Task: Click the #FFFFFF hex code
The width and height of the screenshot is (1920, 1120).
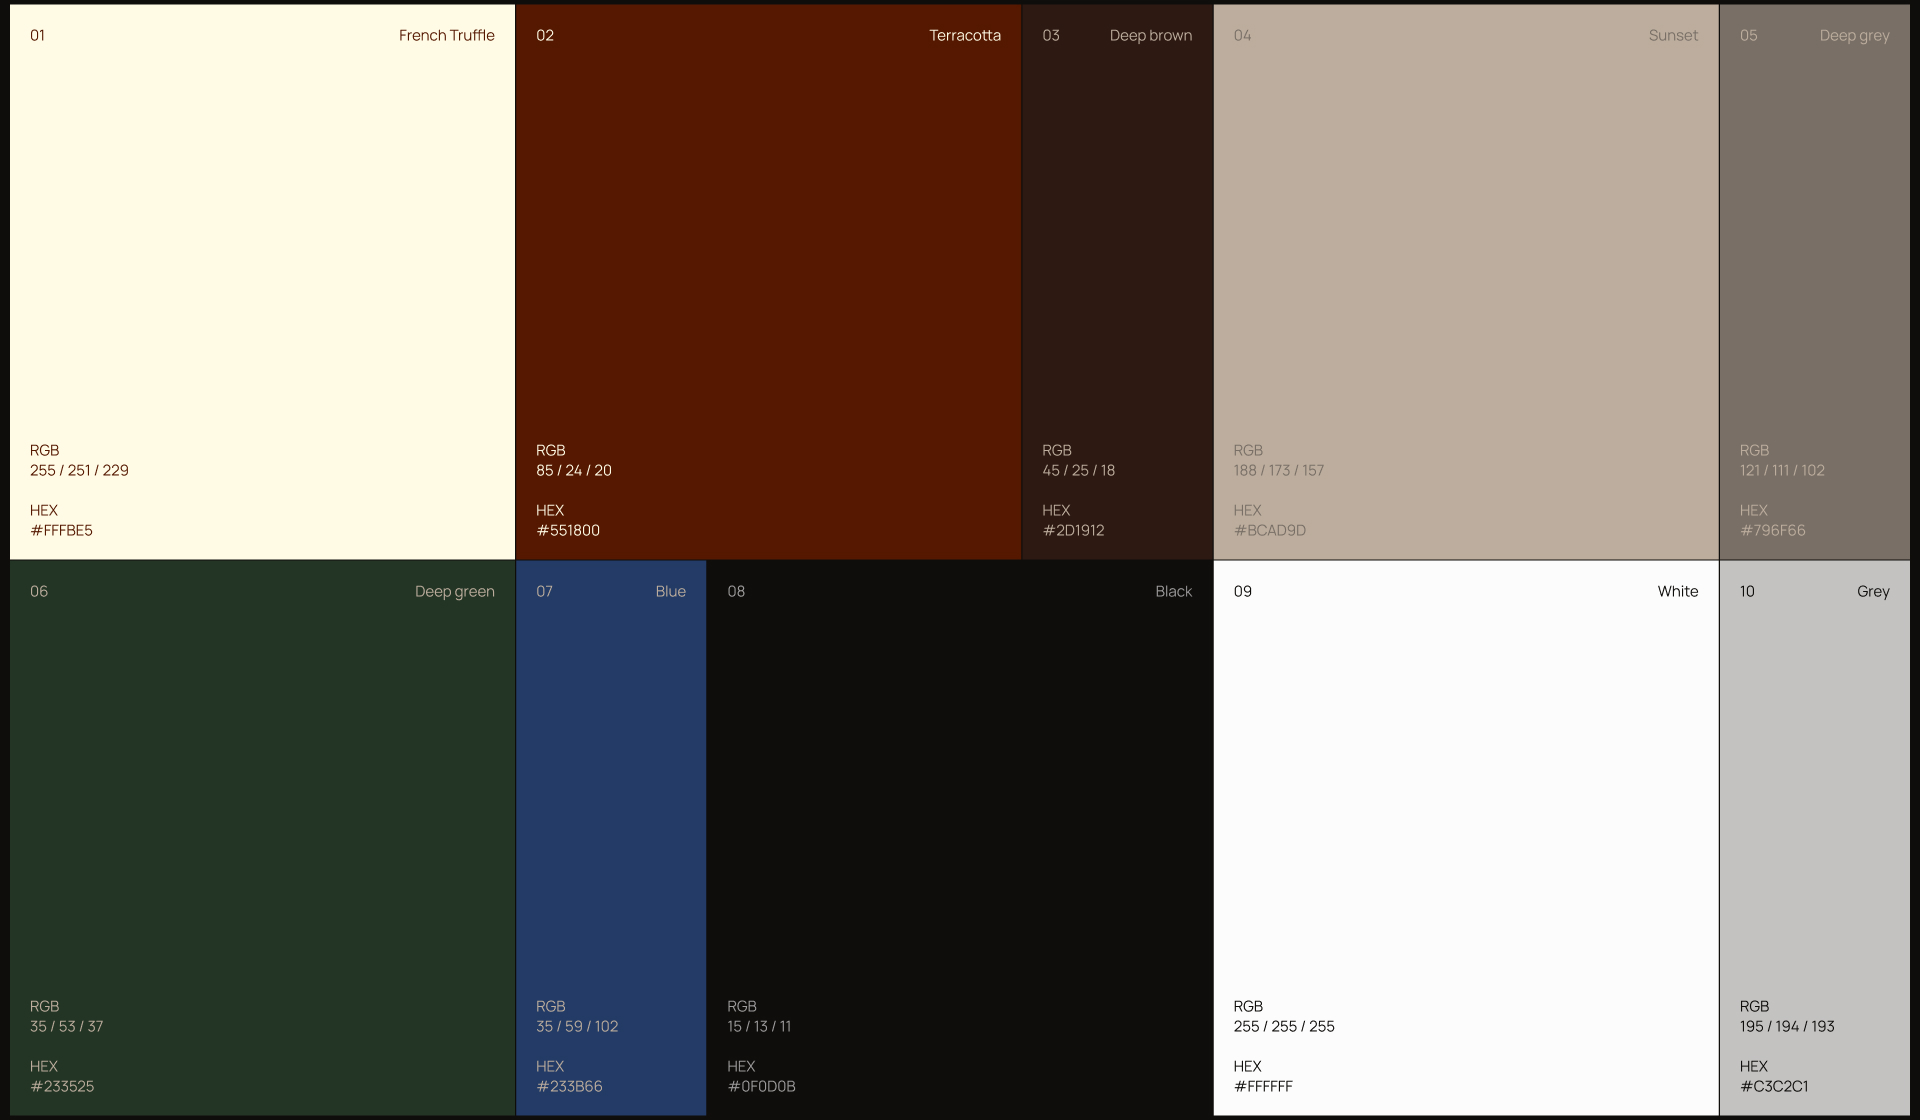Action: coord(1263,1086)
